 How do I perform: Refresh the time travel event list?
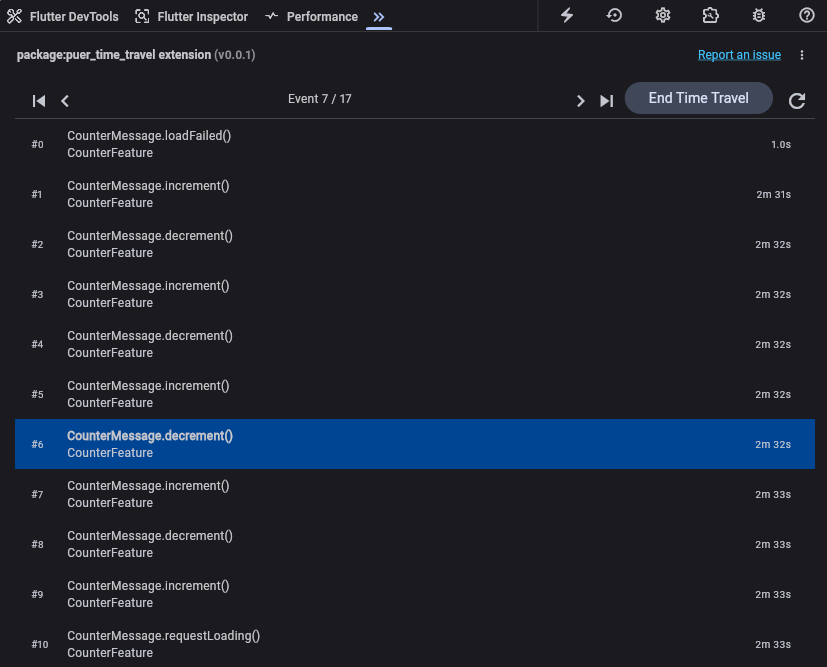[x=796, y=99]
